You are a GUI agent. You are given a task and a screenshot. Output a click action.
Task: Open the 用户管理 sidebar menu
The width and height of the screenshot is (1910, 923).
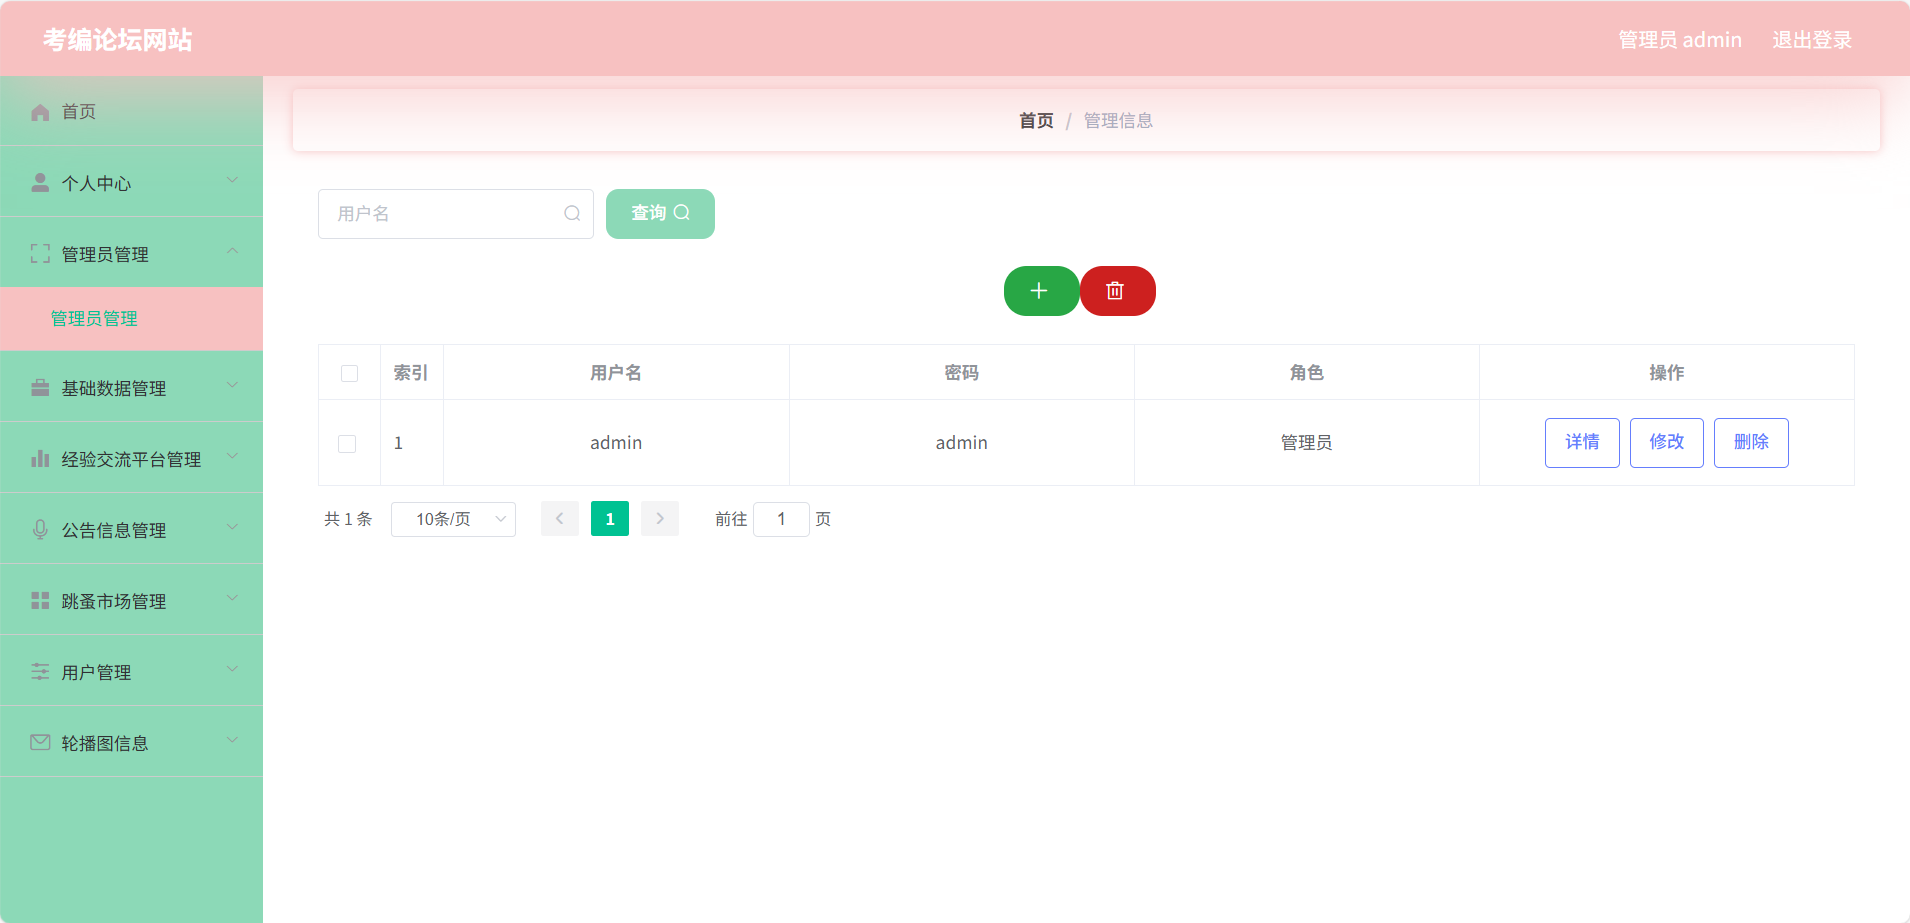[x=131, y=671]
